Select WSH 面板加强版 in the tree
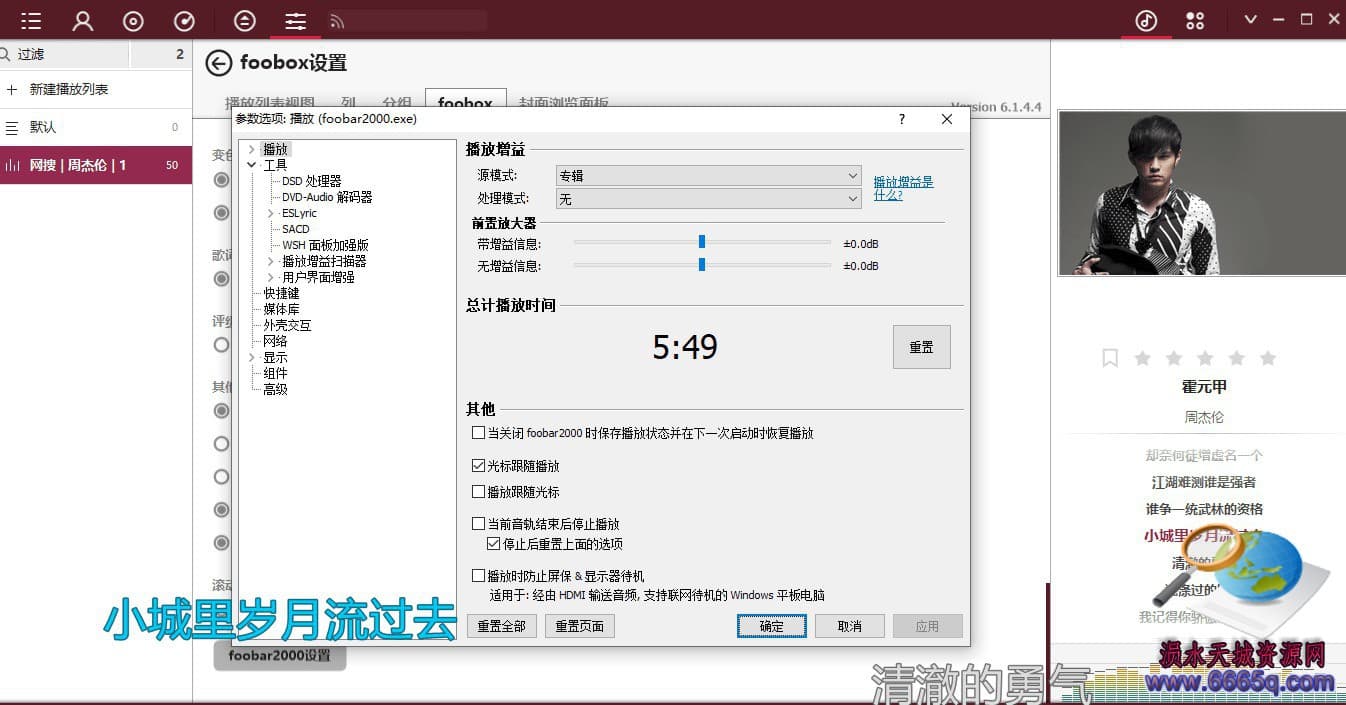The image size is (1346, 705). tap(325, 245)
